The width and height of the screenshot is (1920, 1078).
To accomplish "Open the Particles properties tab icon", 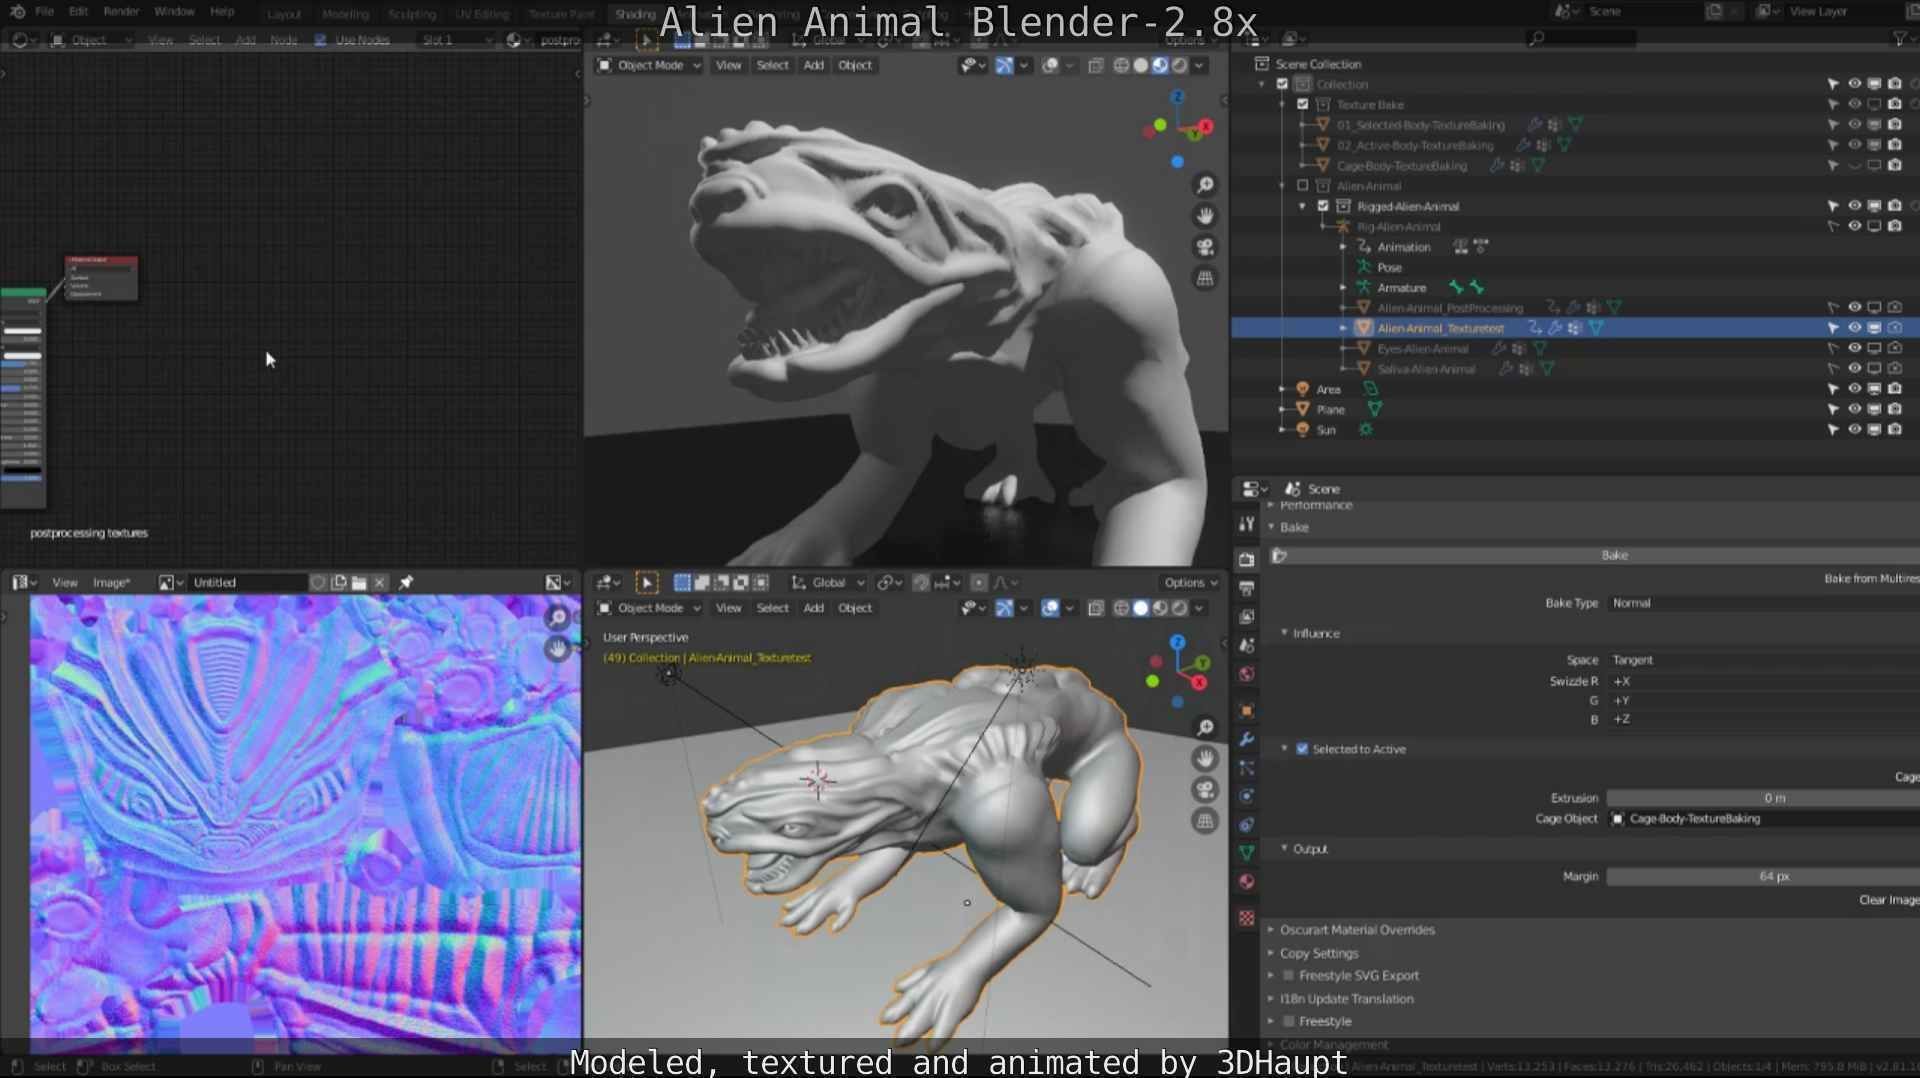I will click(1246, 768).
